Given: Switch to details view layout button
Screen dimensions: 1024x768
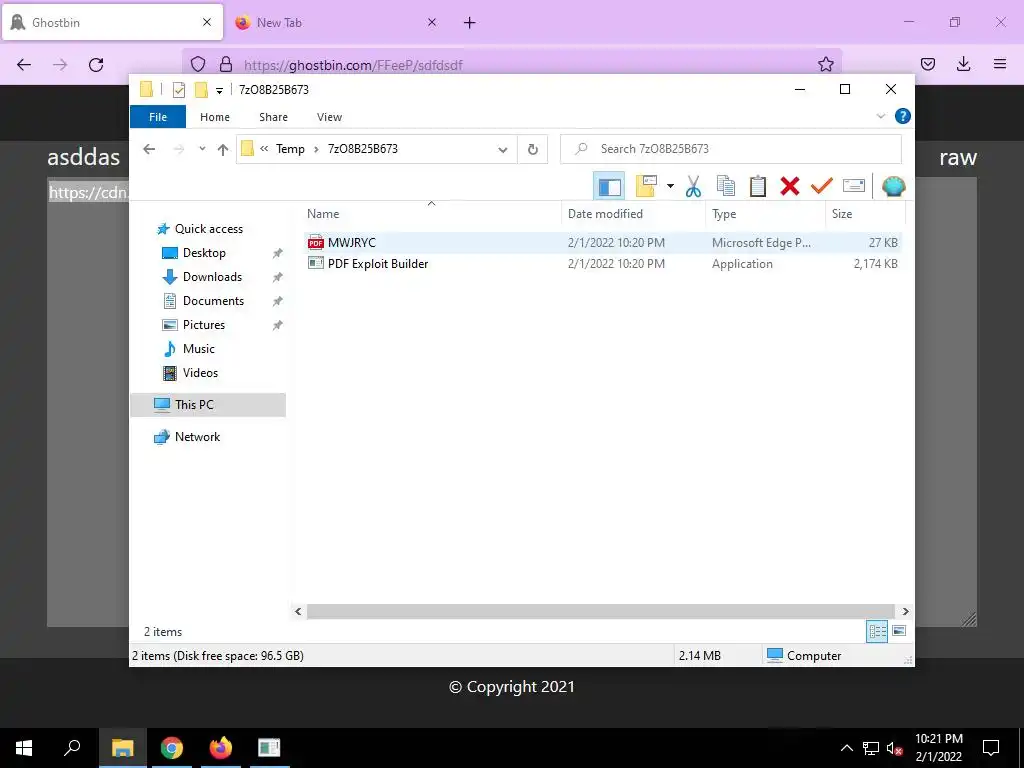Looking at the screenshot, I should pyautogui.click(x=877, y=631).
